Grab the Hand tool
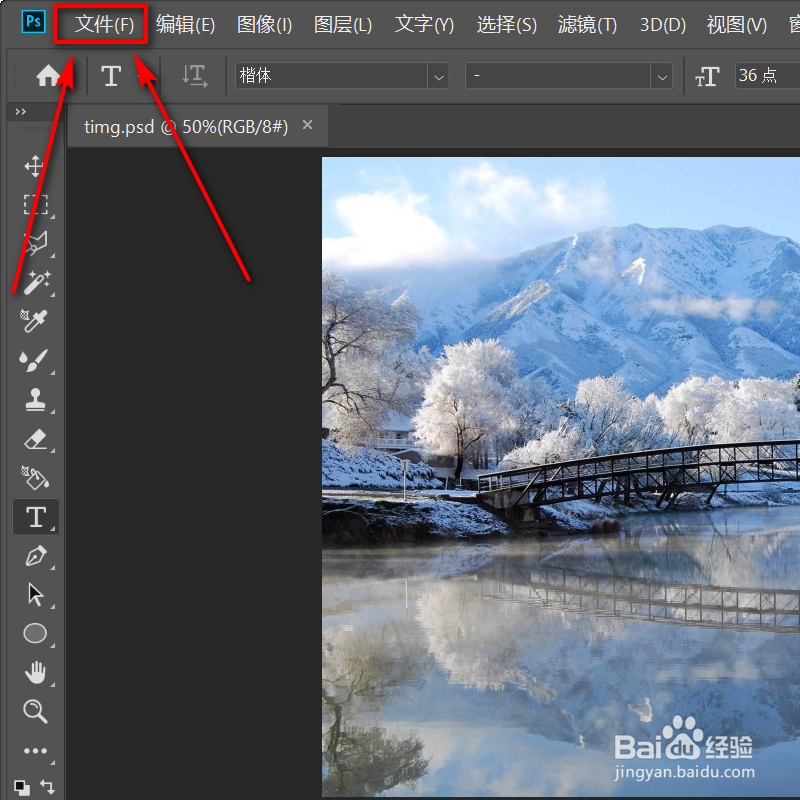800x800 pixels. tap(35, 672)
